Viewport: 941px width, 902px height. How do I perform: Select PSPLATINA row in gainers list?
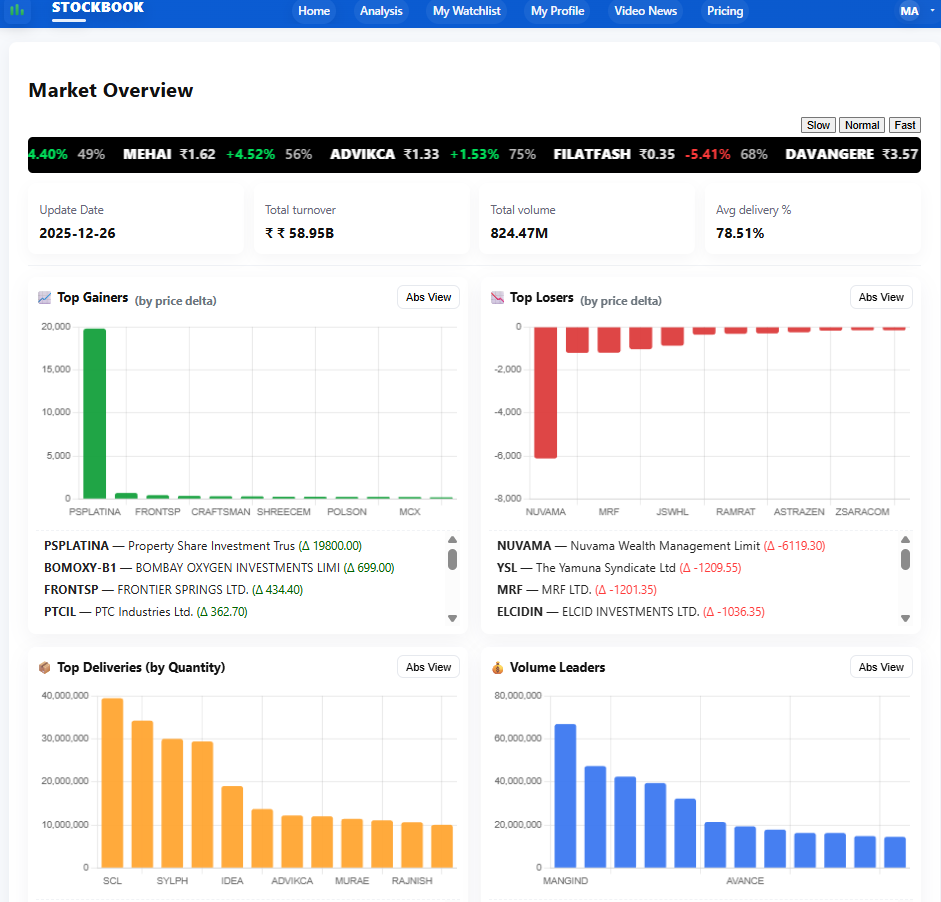(x=203, y=546)
